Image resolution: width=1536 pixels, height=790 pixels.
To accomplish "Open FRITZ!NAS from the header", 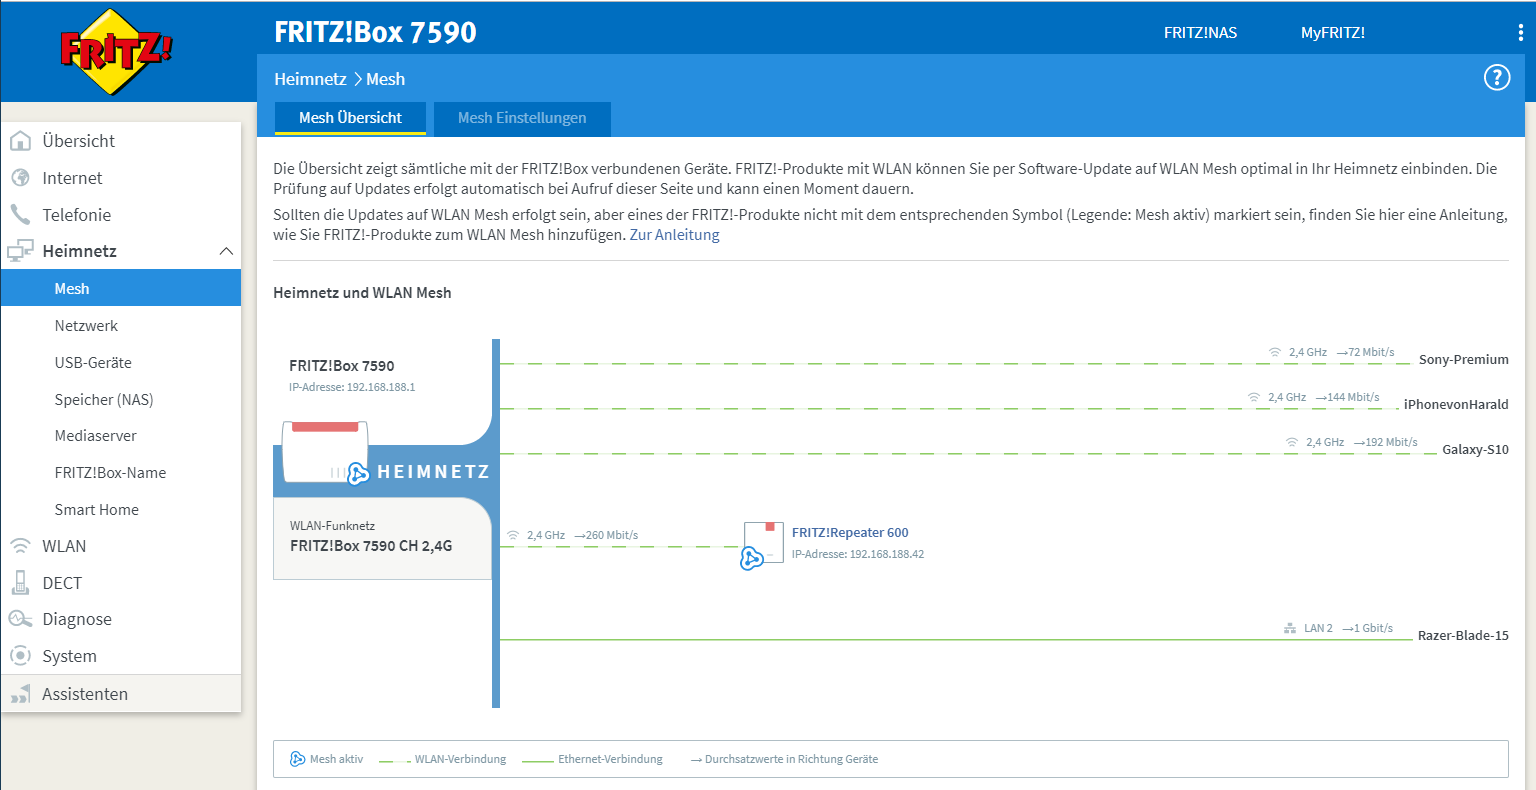I will pyautogui.click(x=1200, y=33).
